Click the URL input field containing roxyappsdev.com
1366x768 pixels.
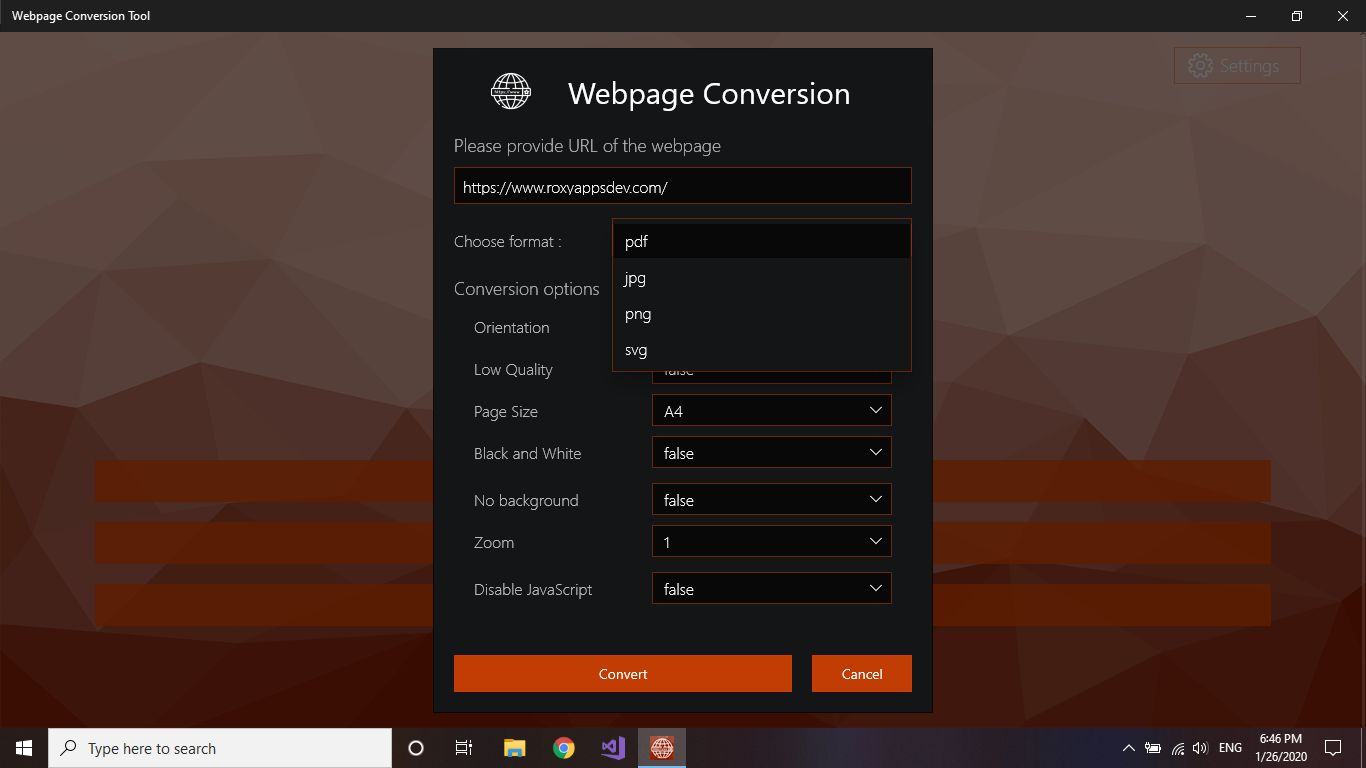pos(683,185)
